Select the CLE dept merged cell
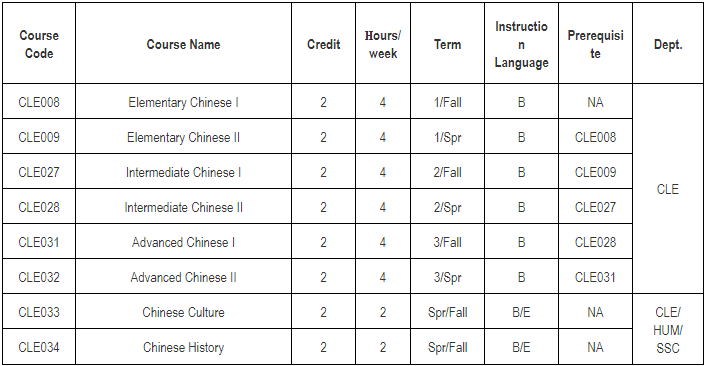This screenshot has width=705, height=366. pos(668,189)
